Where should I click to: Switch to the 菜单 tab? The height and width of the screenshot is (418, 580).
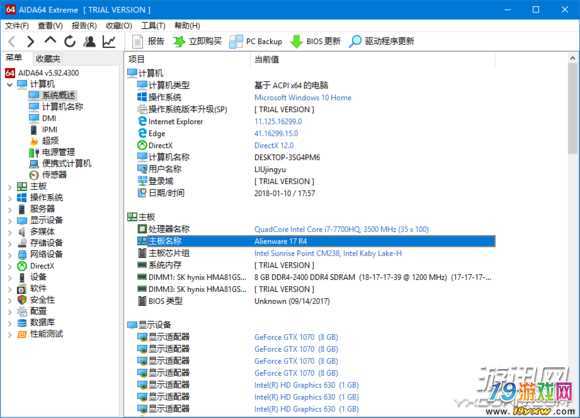coord(14,58)
